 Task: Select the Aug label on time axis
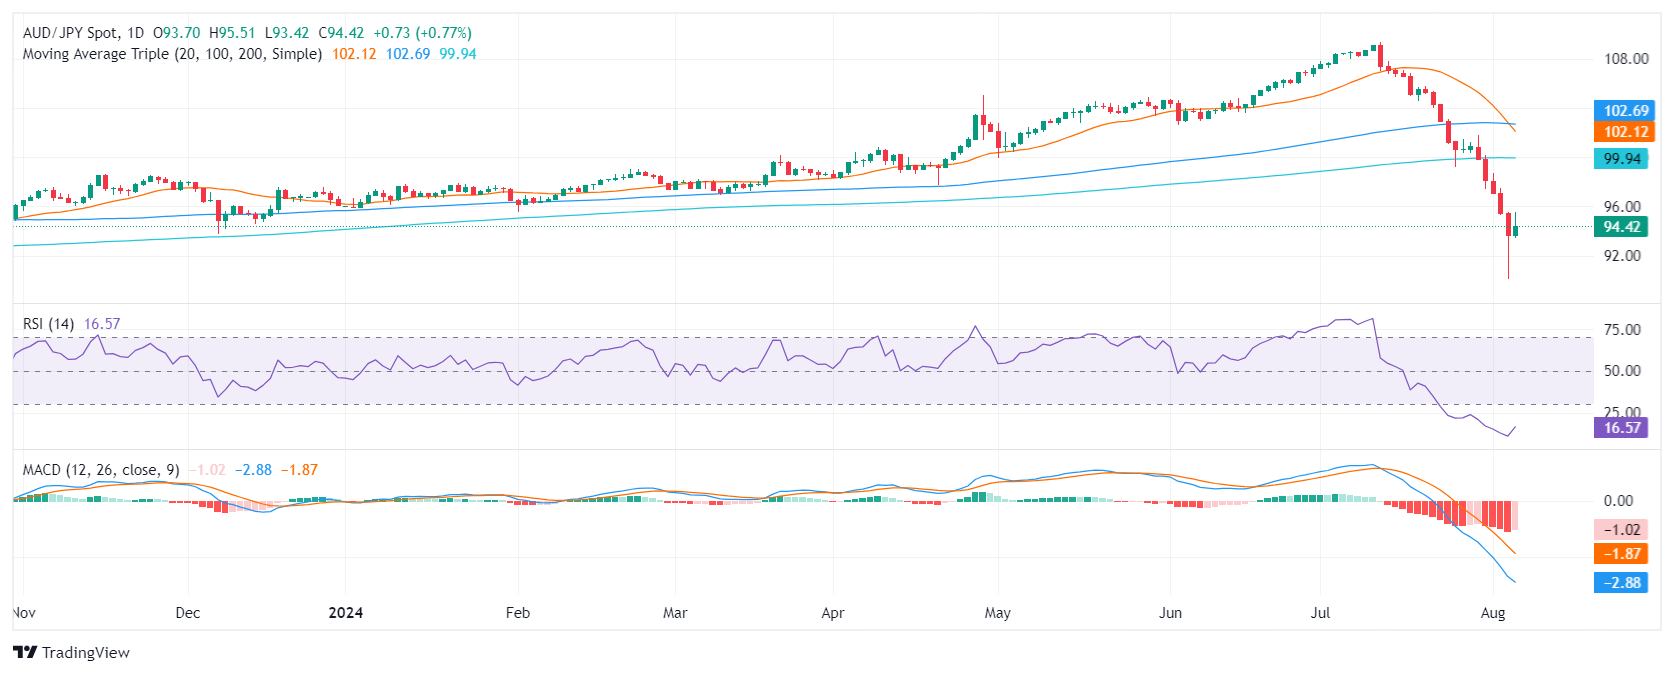coord(1492,613)
